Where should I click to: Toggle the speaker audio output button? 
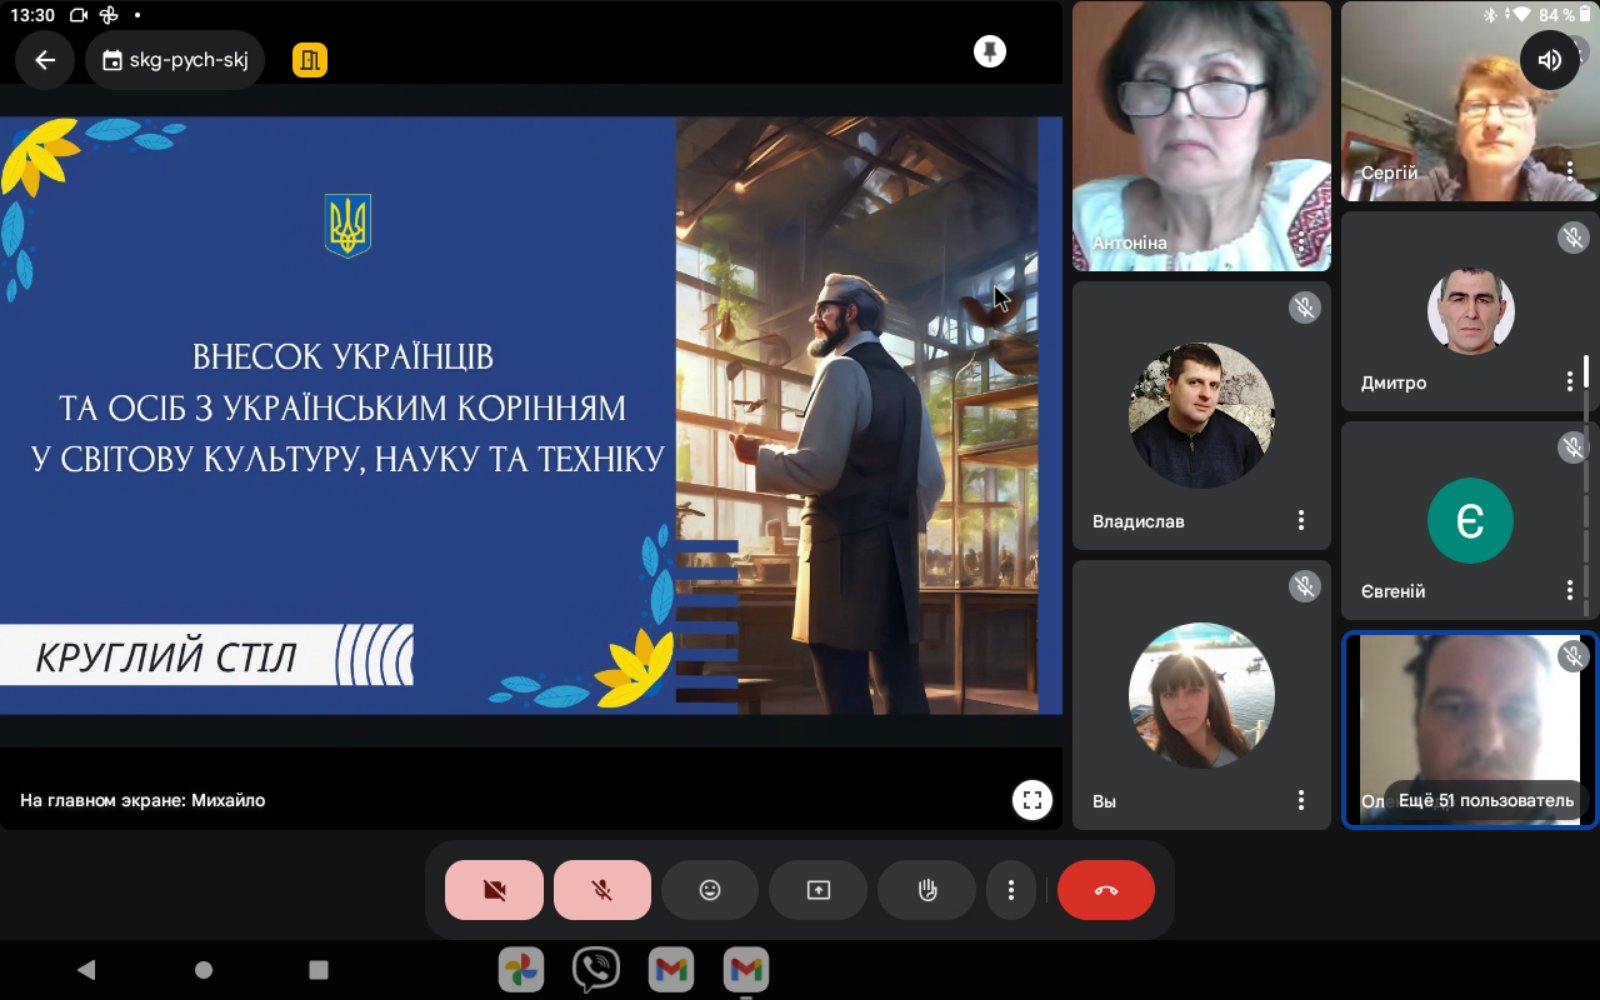1549,60
